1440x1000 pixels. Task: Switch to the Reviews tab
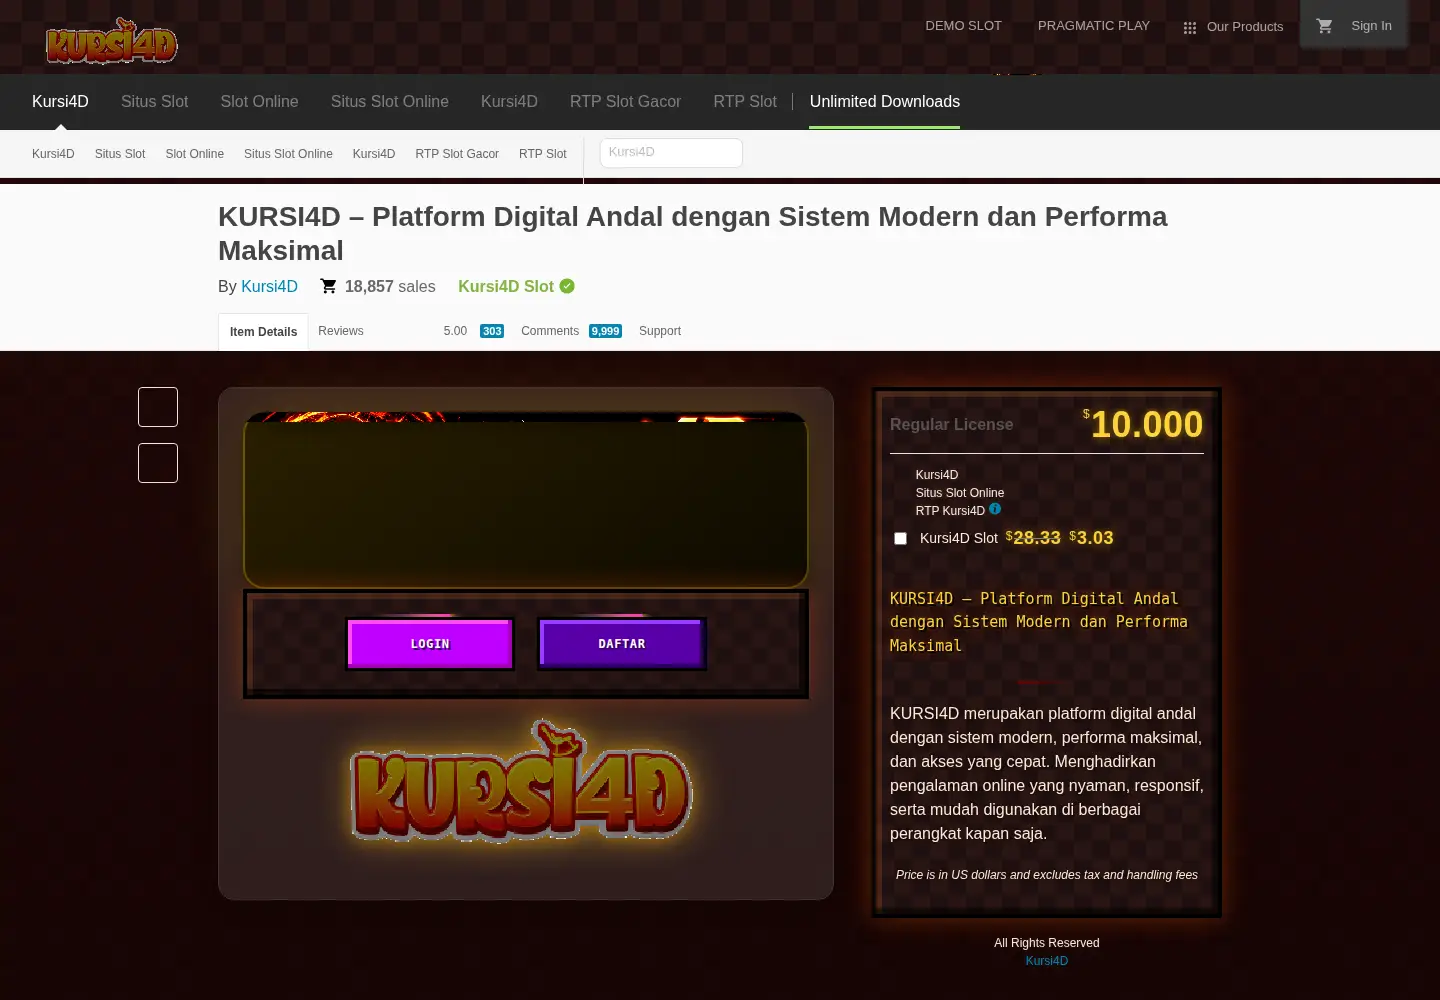tap(341, 331)
